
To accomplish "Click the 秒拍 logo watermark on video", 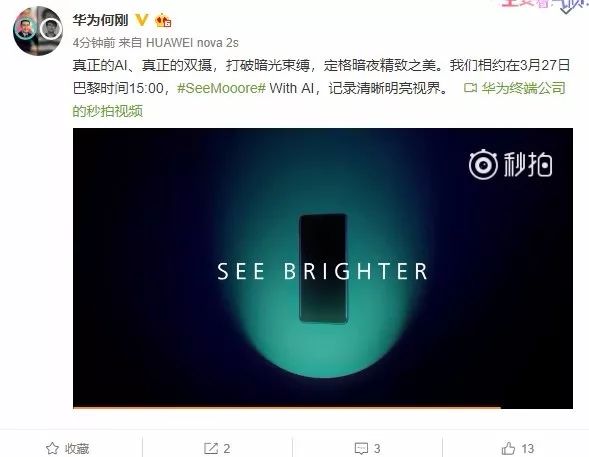I will 510,164.
